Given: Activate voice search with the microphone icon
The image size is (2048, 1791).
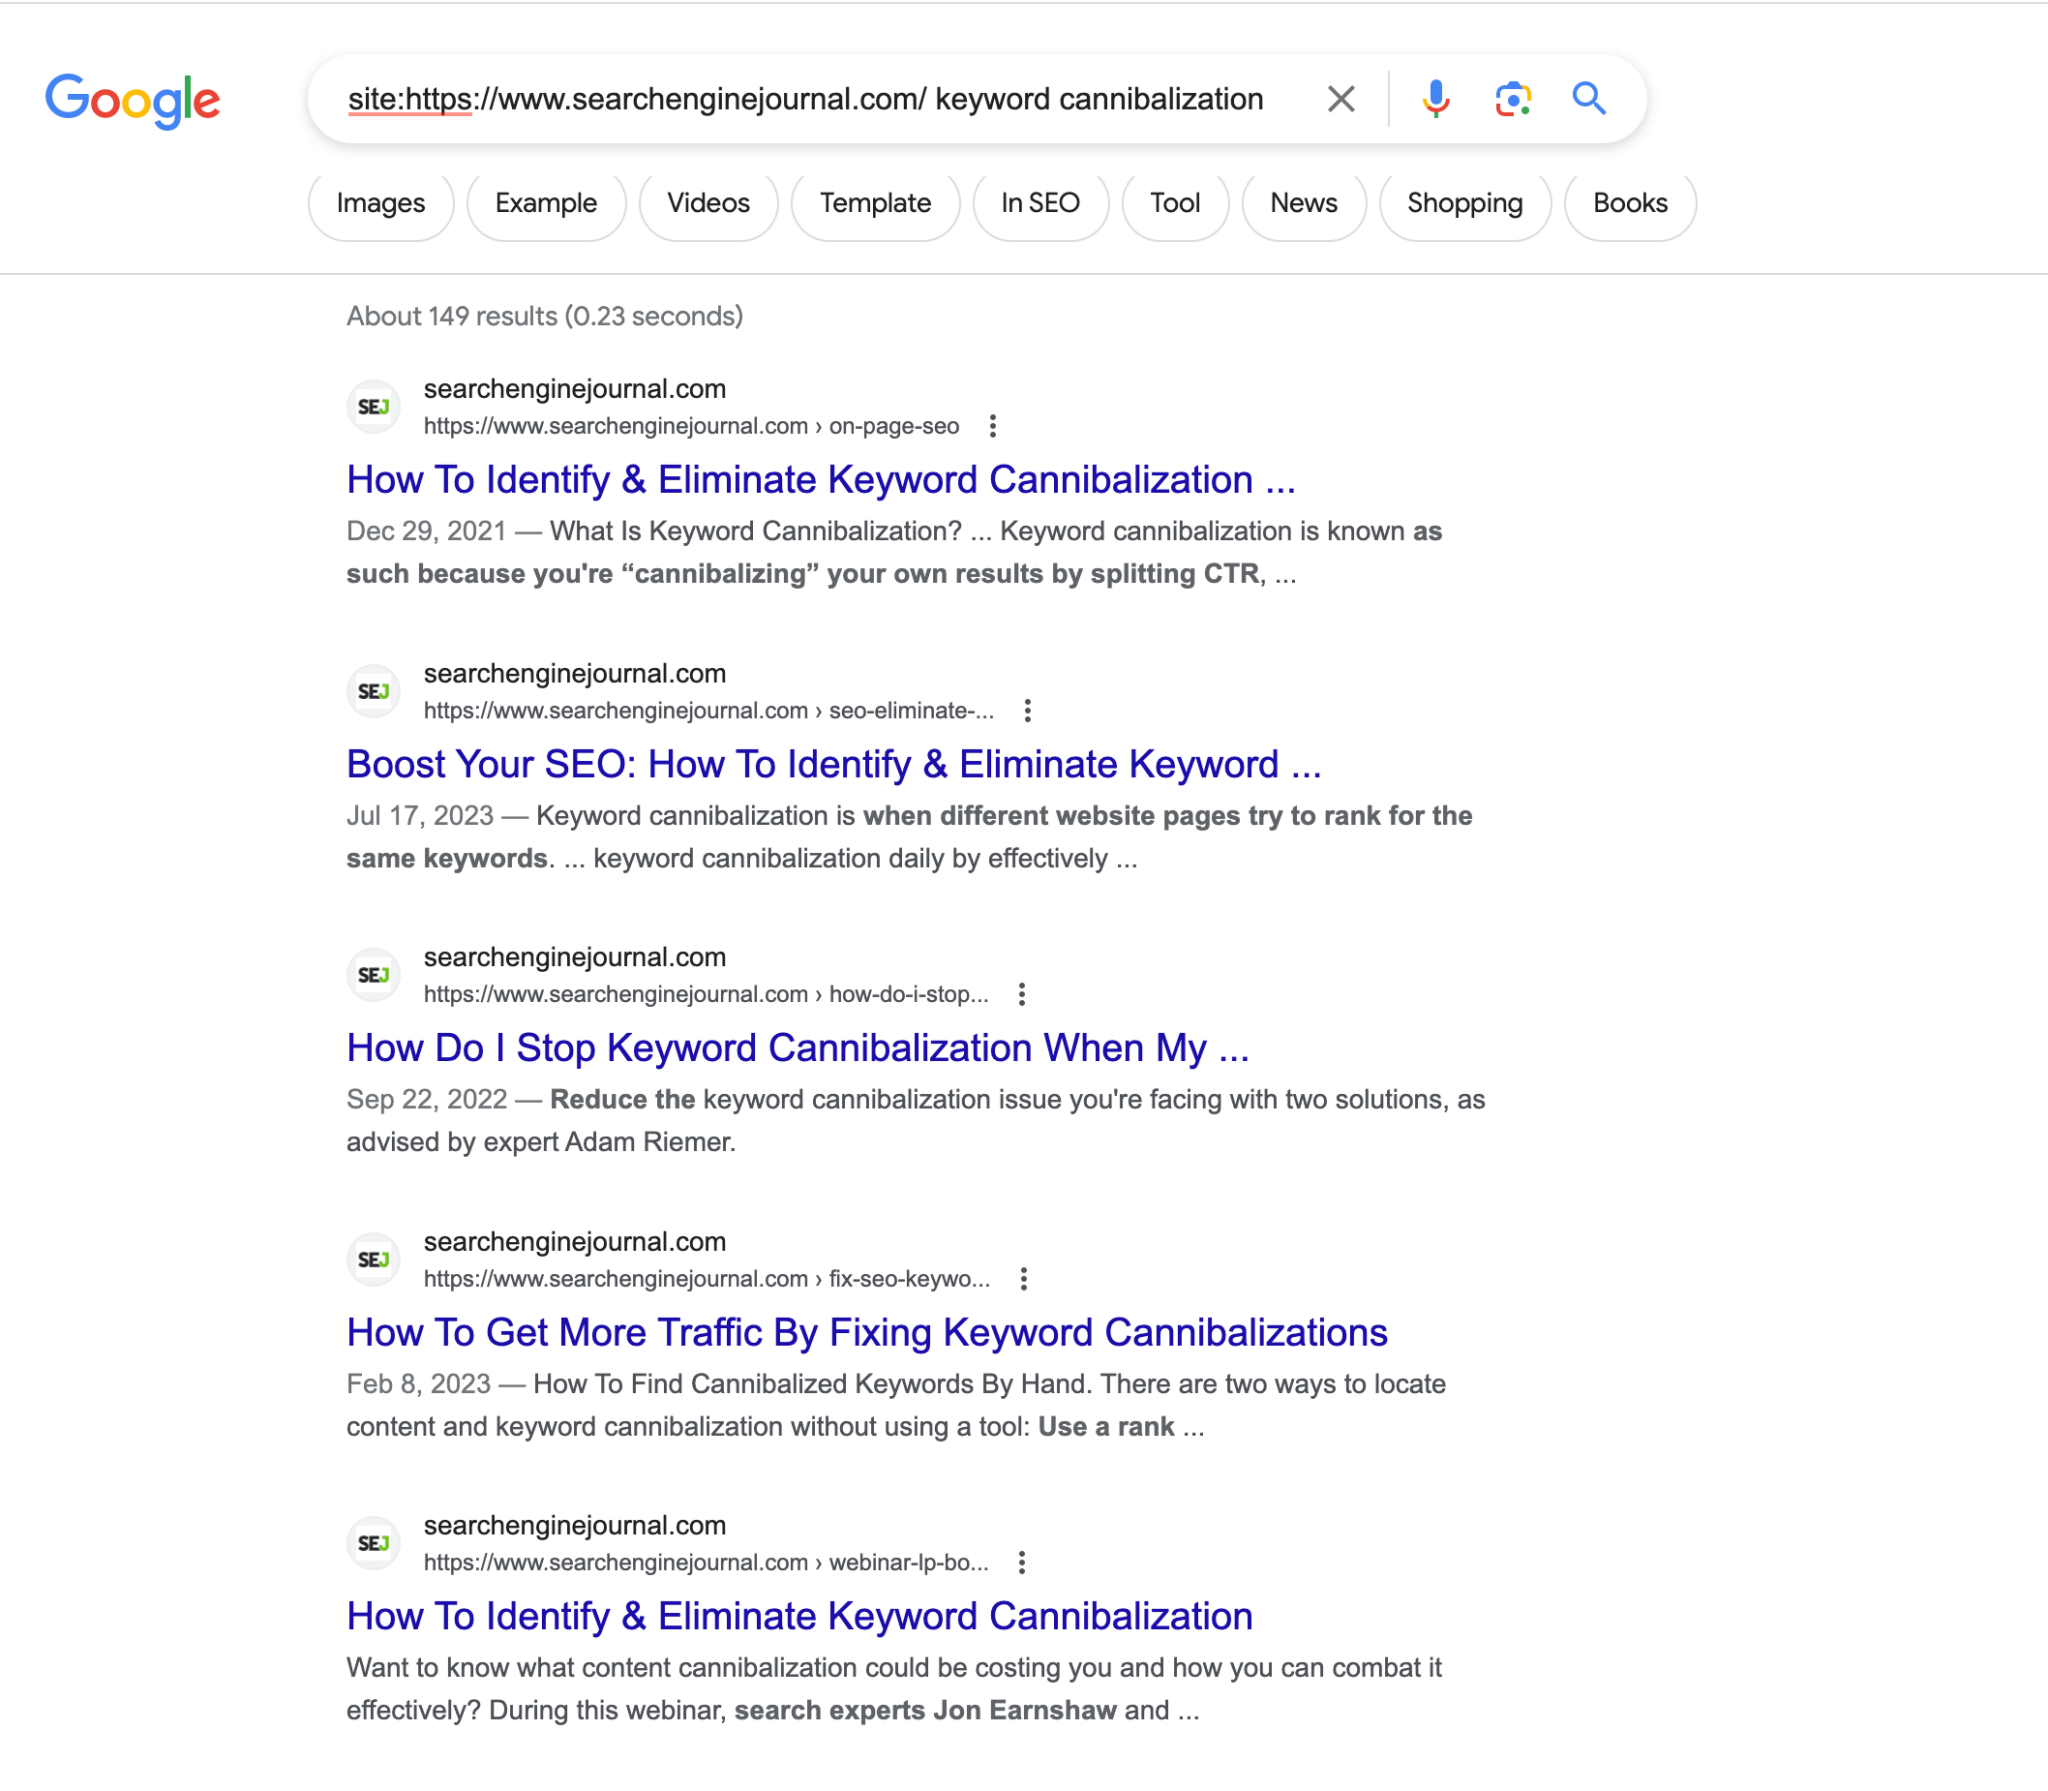Looking at the screenshot, I should [1437, 98].
